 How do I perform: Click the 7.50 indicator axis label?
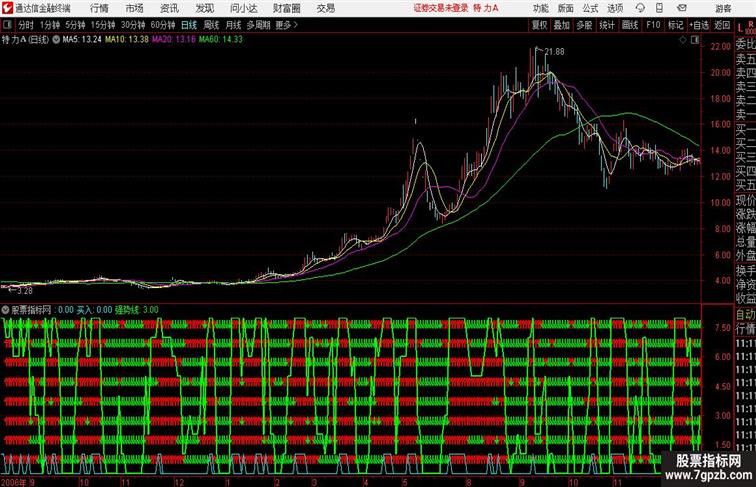[723, 328]
